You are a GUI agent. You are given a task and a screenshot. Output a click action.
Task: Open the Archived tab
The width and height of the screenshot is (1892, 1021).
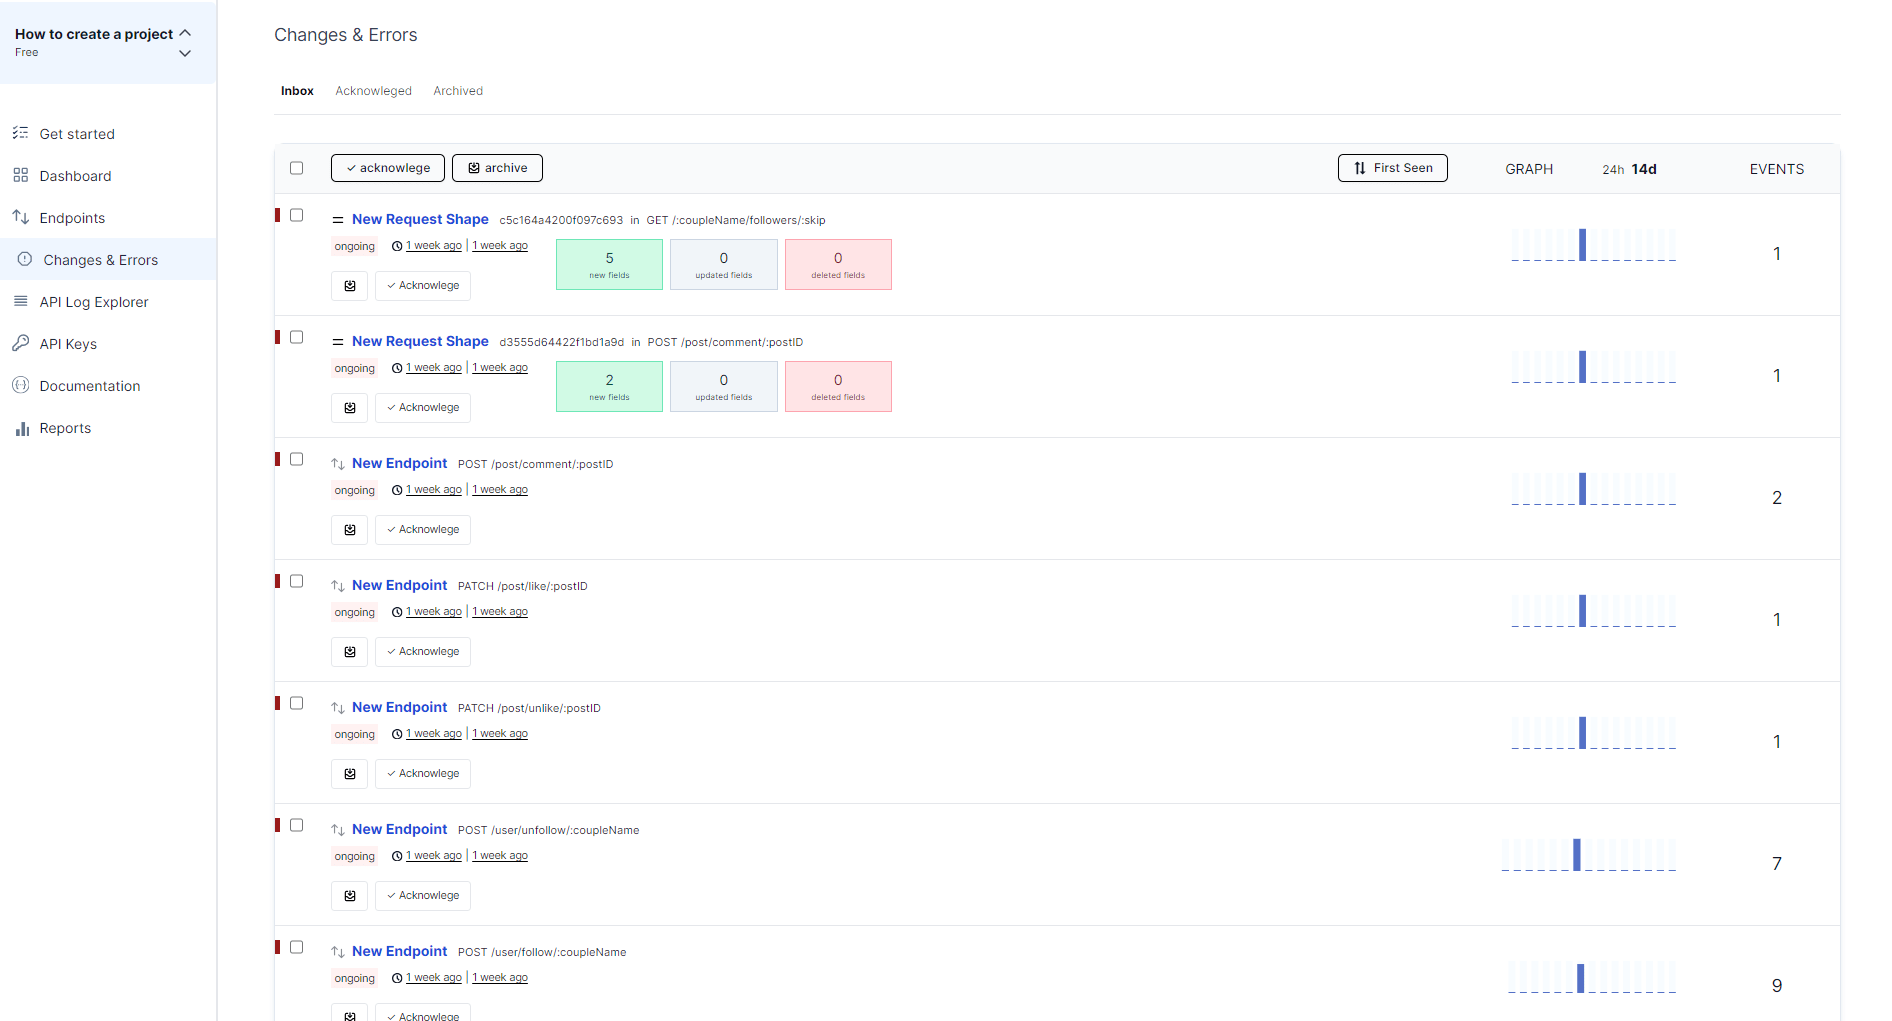[457, 90]
